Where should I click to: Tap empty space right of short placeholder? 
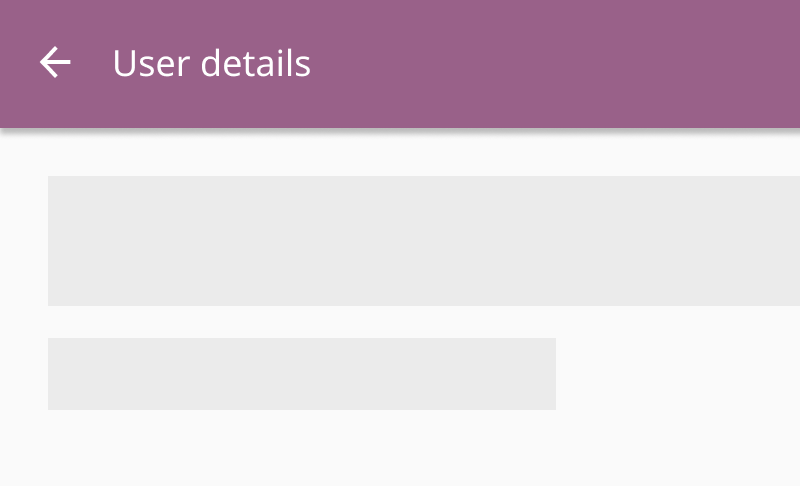tap(680, 374)
